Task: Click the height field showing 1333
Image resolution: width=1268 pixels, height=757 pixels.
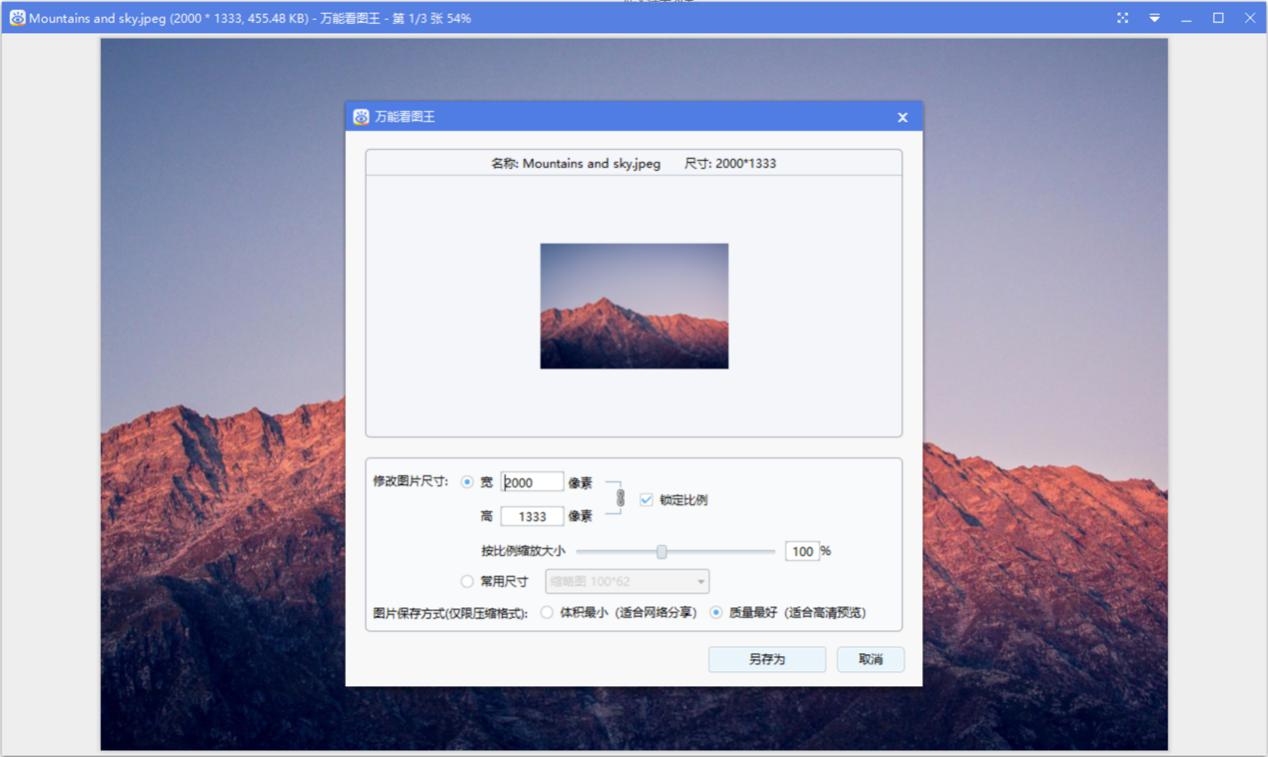Action: (x=532, y=516)
